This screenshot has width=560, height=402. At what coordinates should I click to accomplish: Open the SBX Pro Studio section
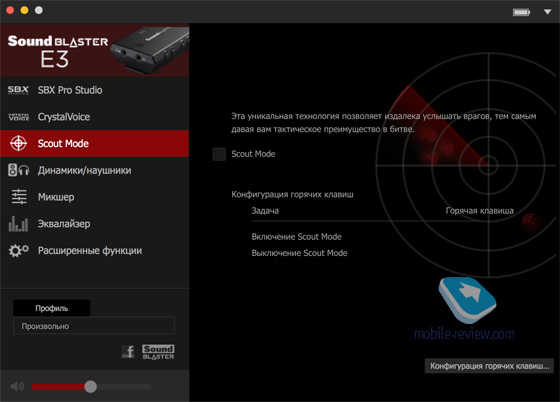tap(94, 90)
